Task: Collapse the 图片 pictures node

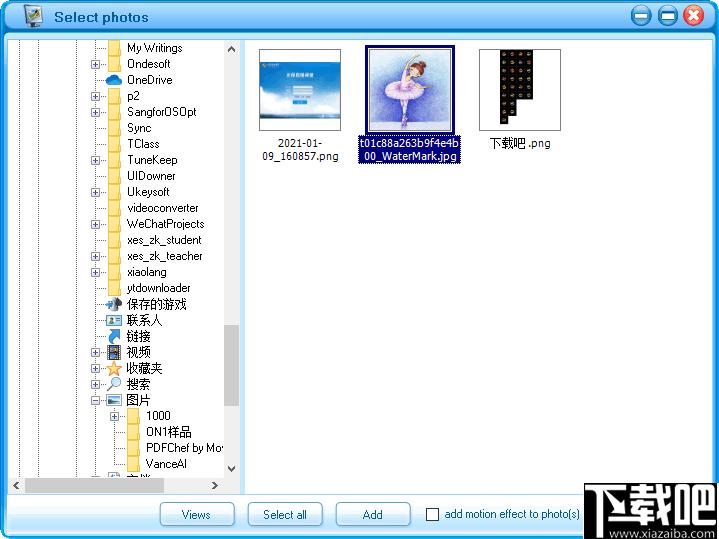Action: [x=95, y=400]
